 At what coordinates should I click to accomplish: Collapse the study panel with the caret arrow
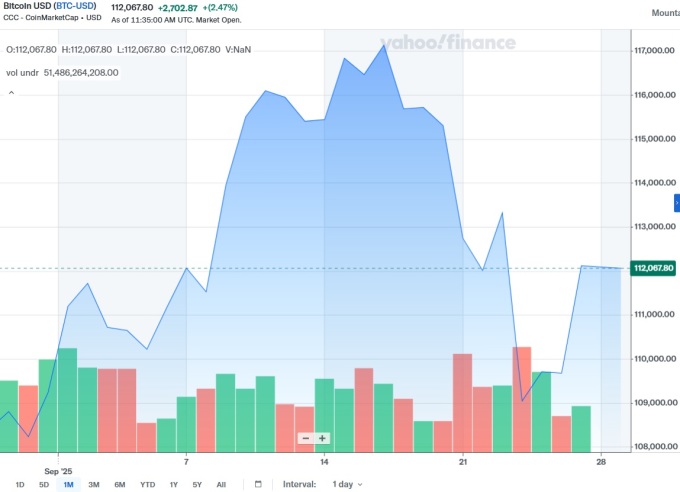click(x=12, y=93)
